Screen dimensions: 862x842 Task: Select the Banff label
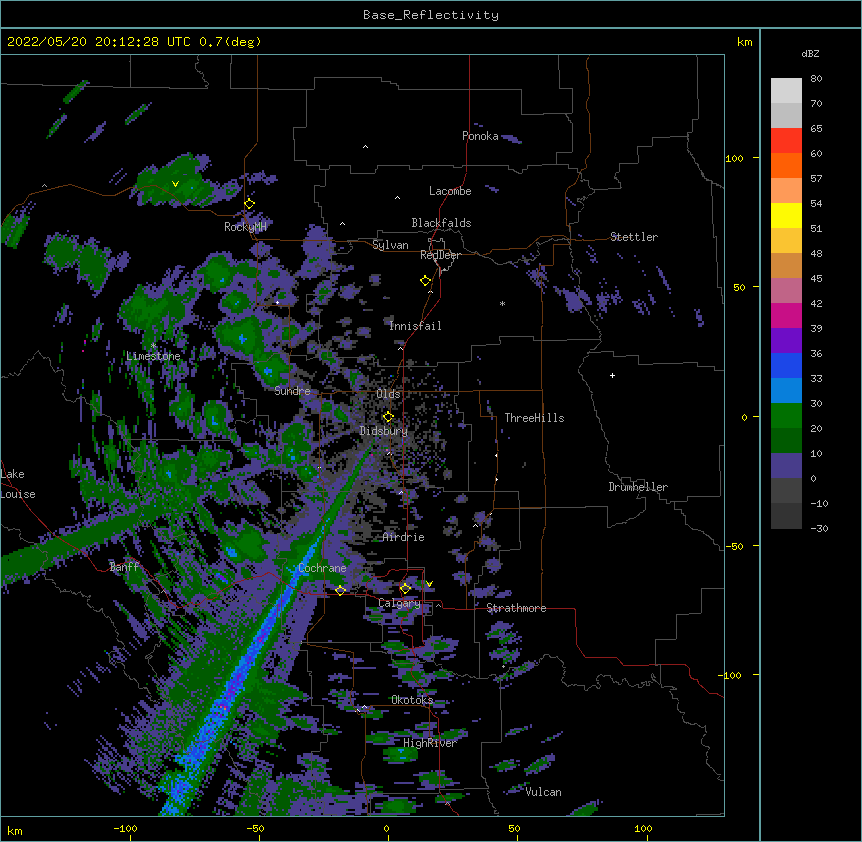click(124, 567)
